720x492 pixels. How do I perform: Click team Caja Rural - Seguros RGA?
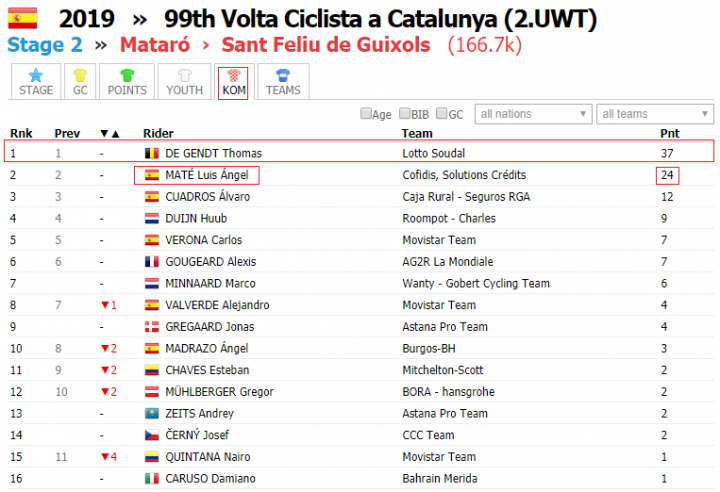466,197
